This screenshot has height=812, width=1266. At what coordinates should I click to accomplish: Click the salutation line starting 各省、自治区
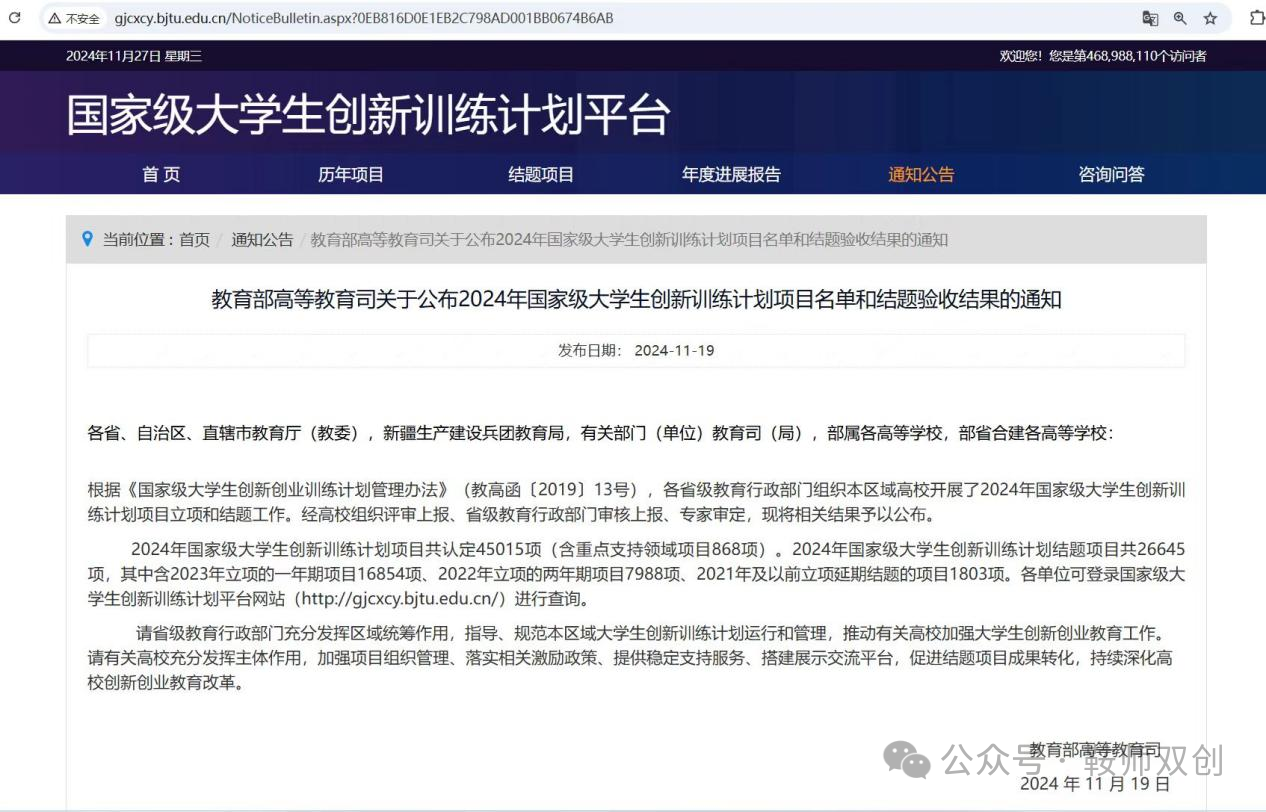(600, 433)
